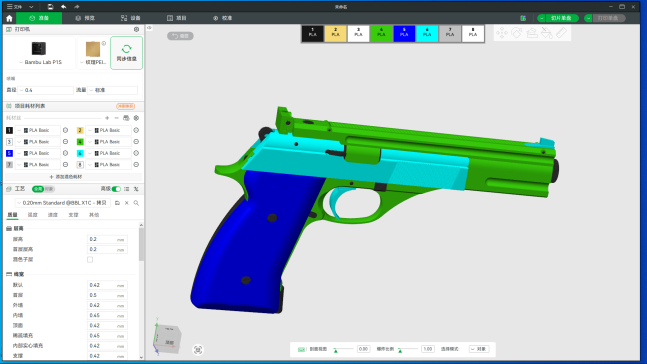Remove a filament with the minus icon
The width and height of the screenshot is (647, 364).
[116, 118]
